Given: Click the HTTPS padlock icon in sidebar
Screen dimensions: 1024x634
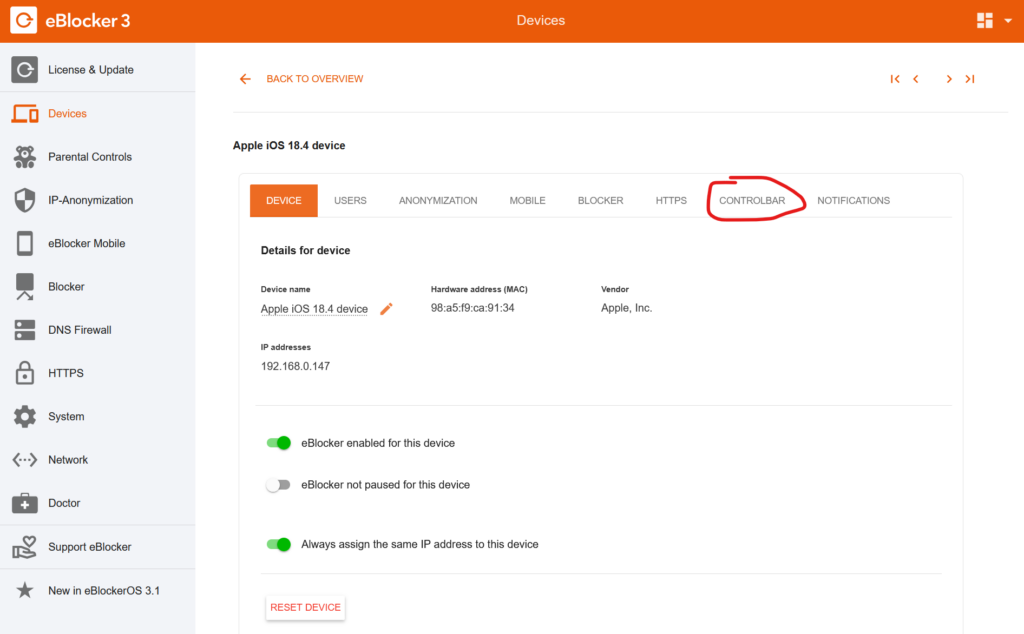Looking at the screenshot, I should point(25,373).
